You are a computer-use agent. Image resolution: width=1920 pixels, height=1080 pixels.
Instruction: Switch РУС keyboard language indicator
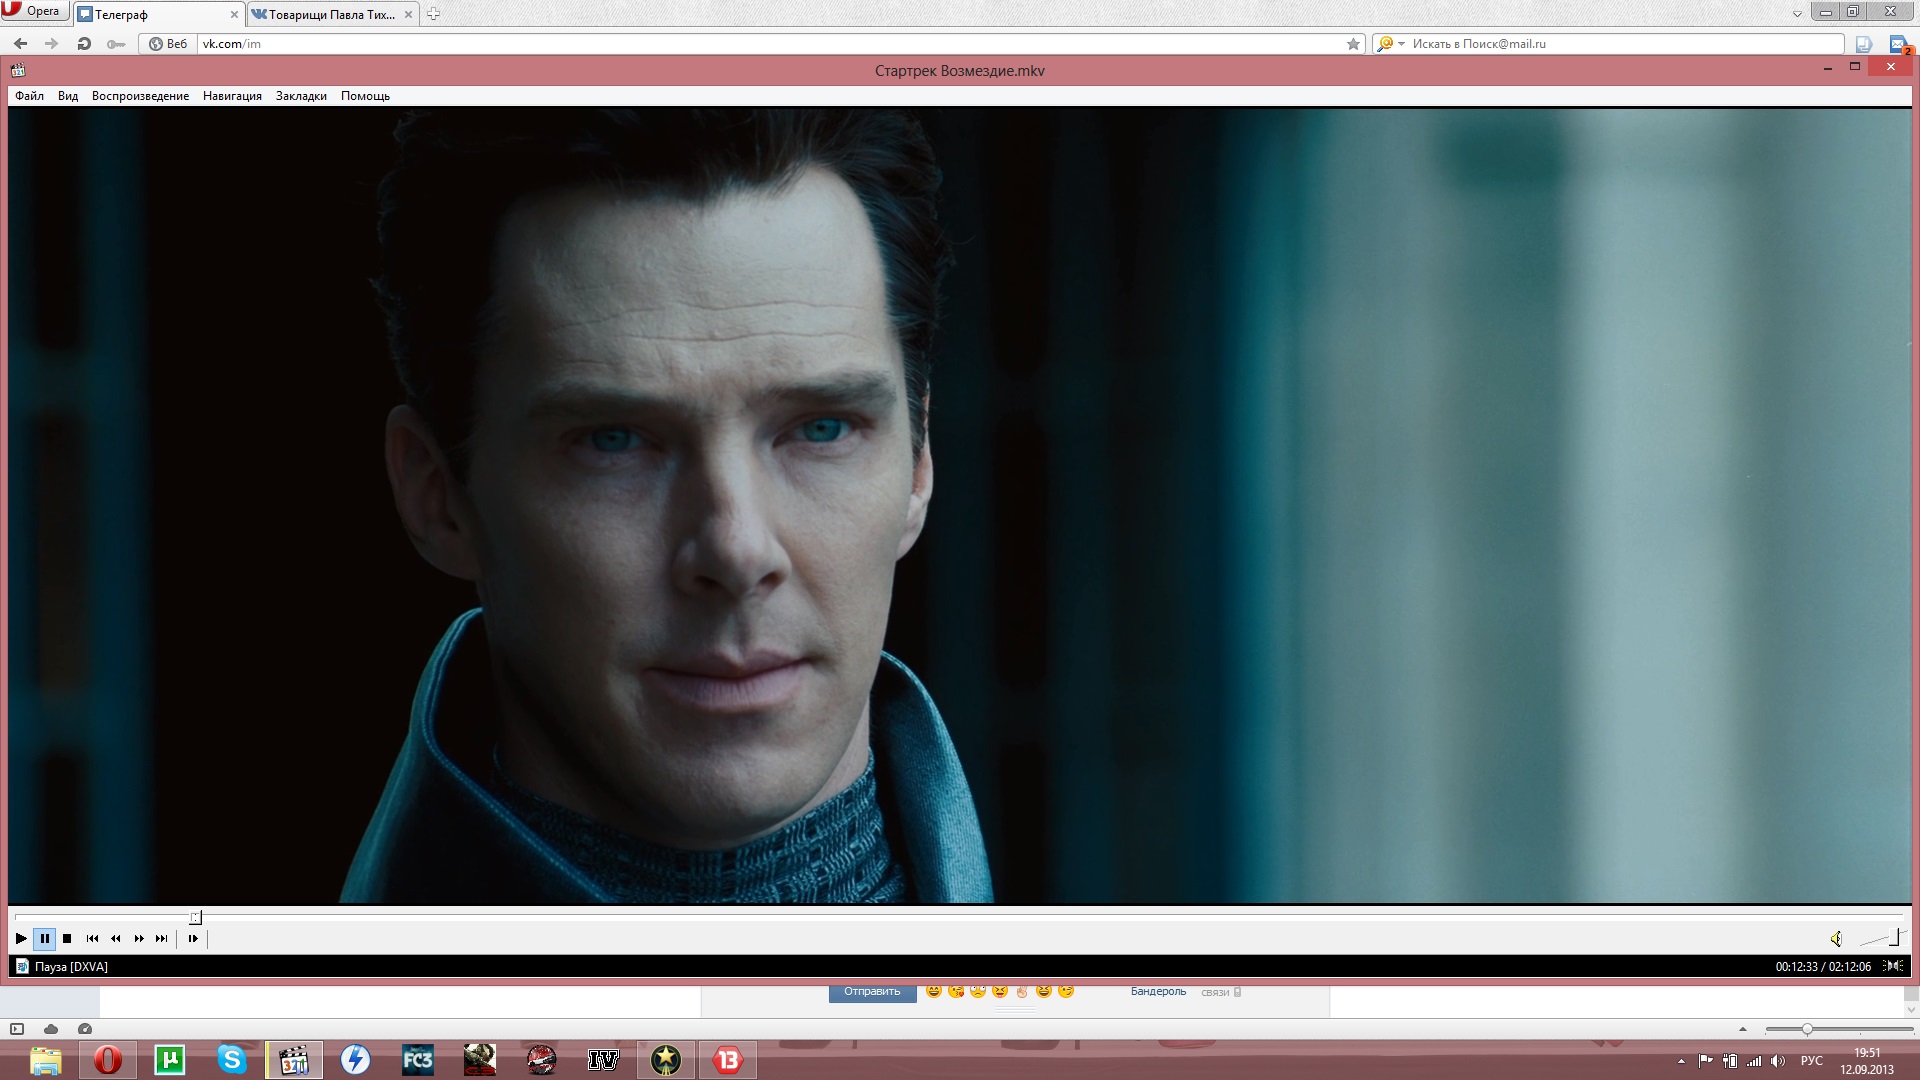1811,1061
